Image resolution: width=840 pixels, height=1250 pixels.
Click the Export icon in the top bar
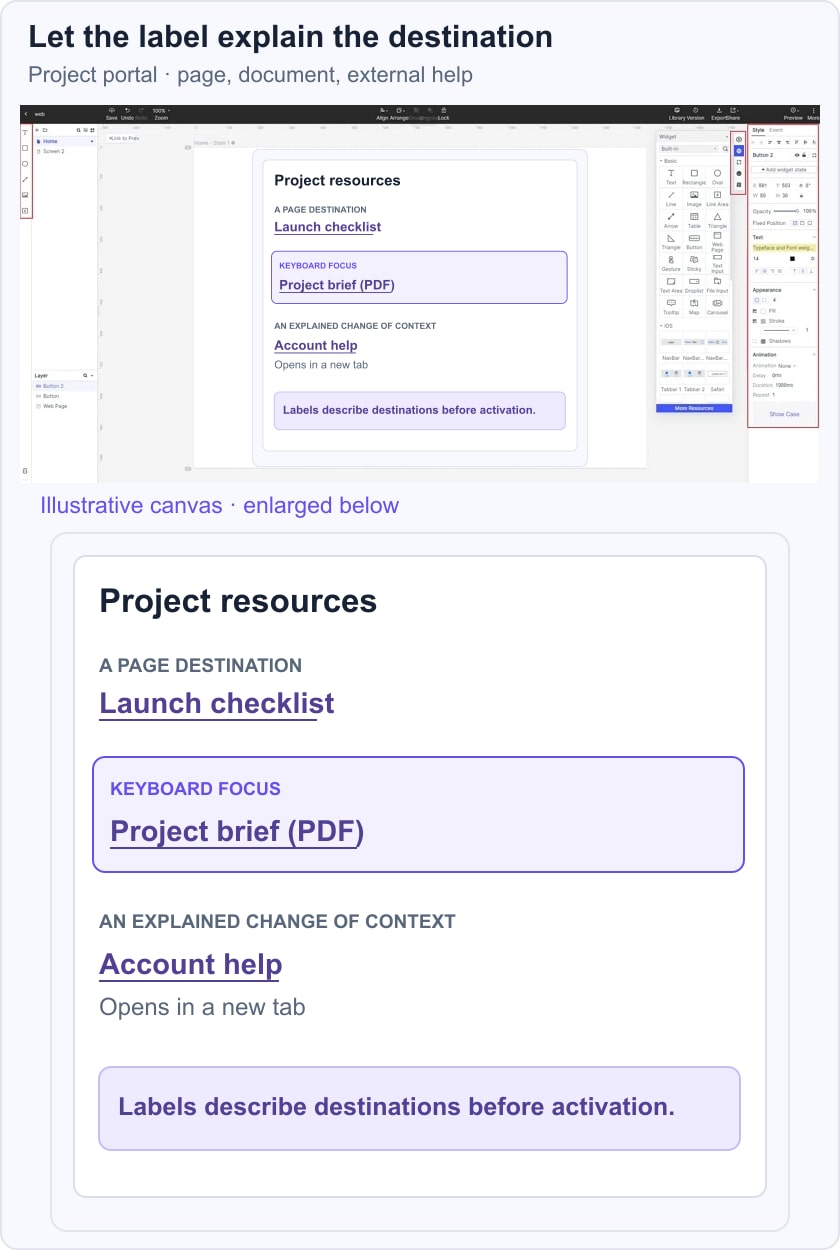click(719, 109)
